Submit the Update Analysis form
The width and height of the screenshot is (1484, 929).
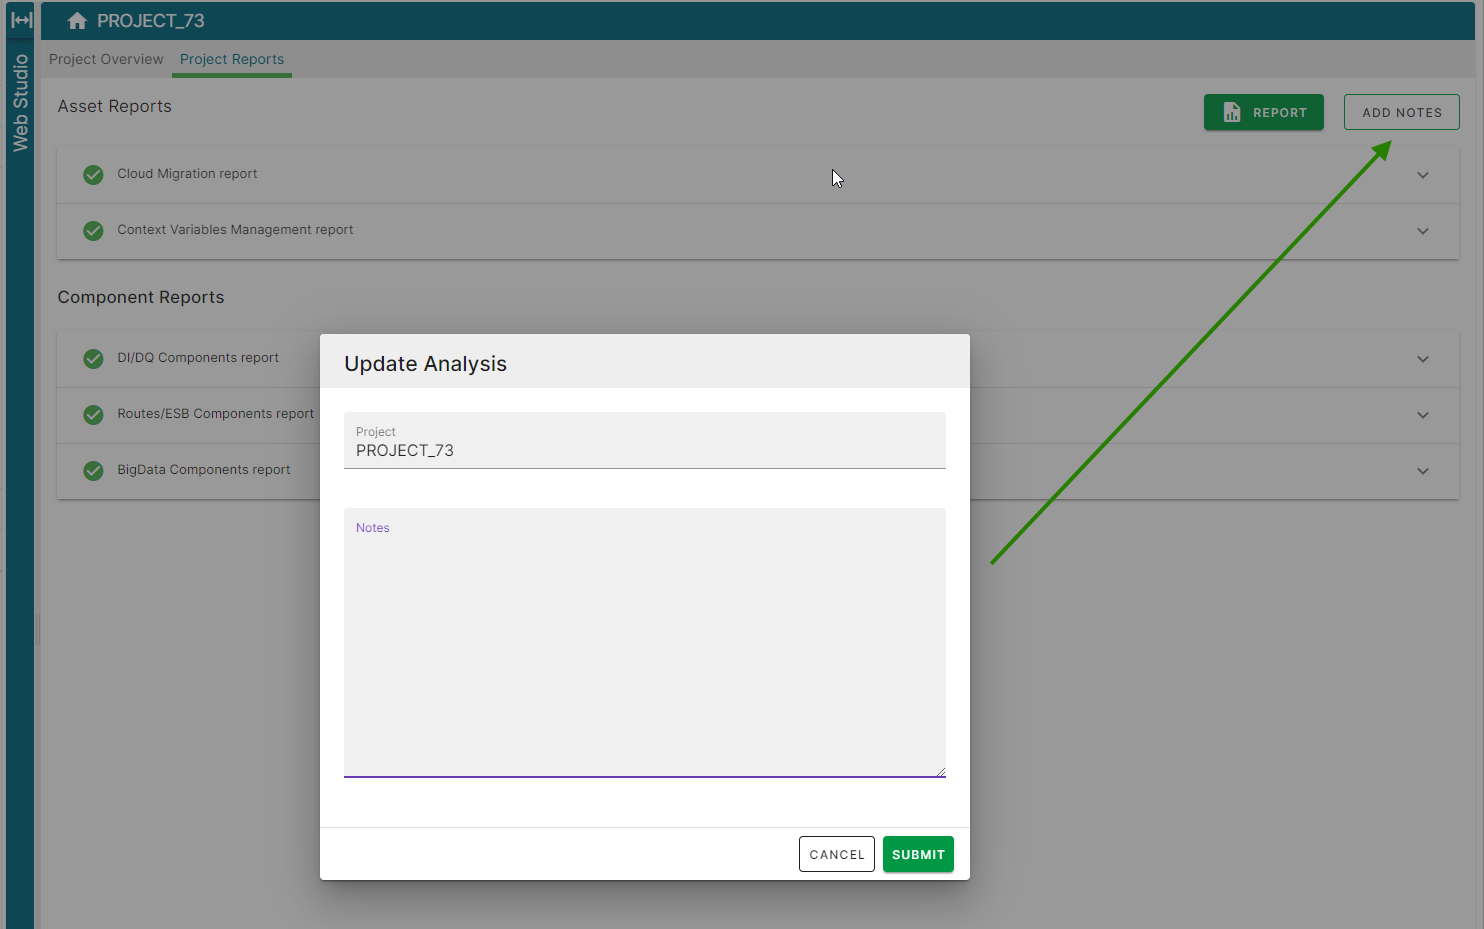tap(917, 854)
